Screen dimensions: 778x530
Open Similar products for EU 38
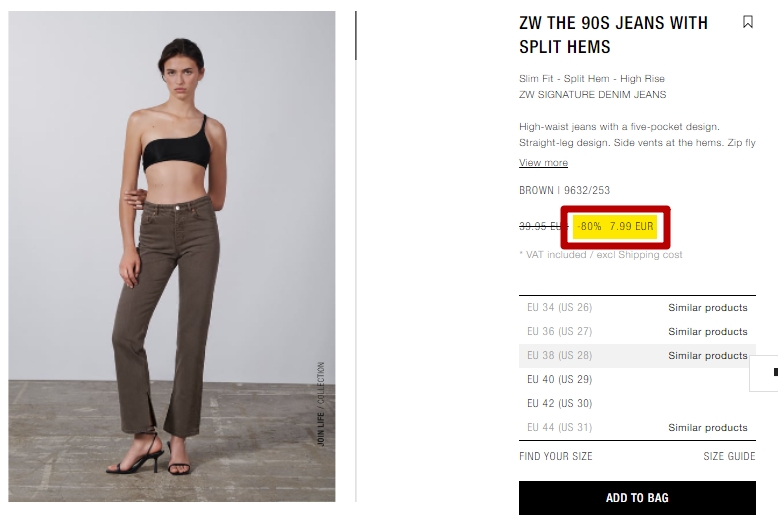[708, 355]
